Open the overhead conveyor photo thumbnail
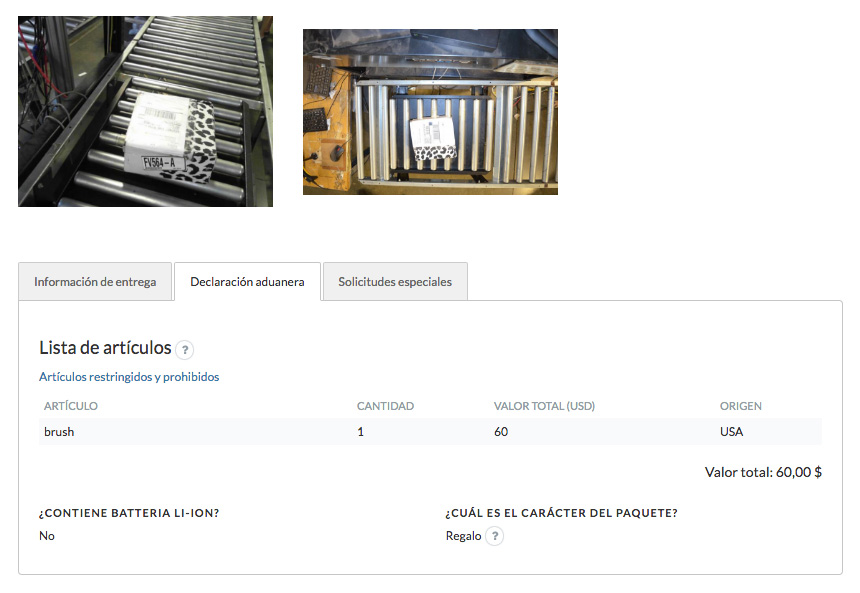860x593 pixels. click(x=430, y=111)
